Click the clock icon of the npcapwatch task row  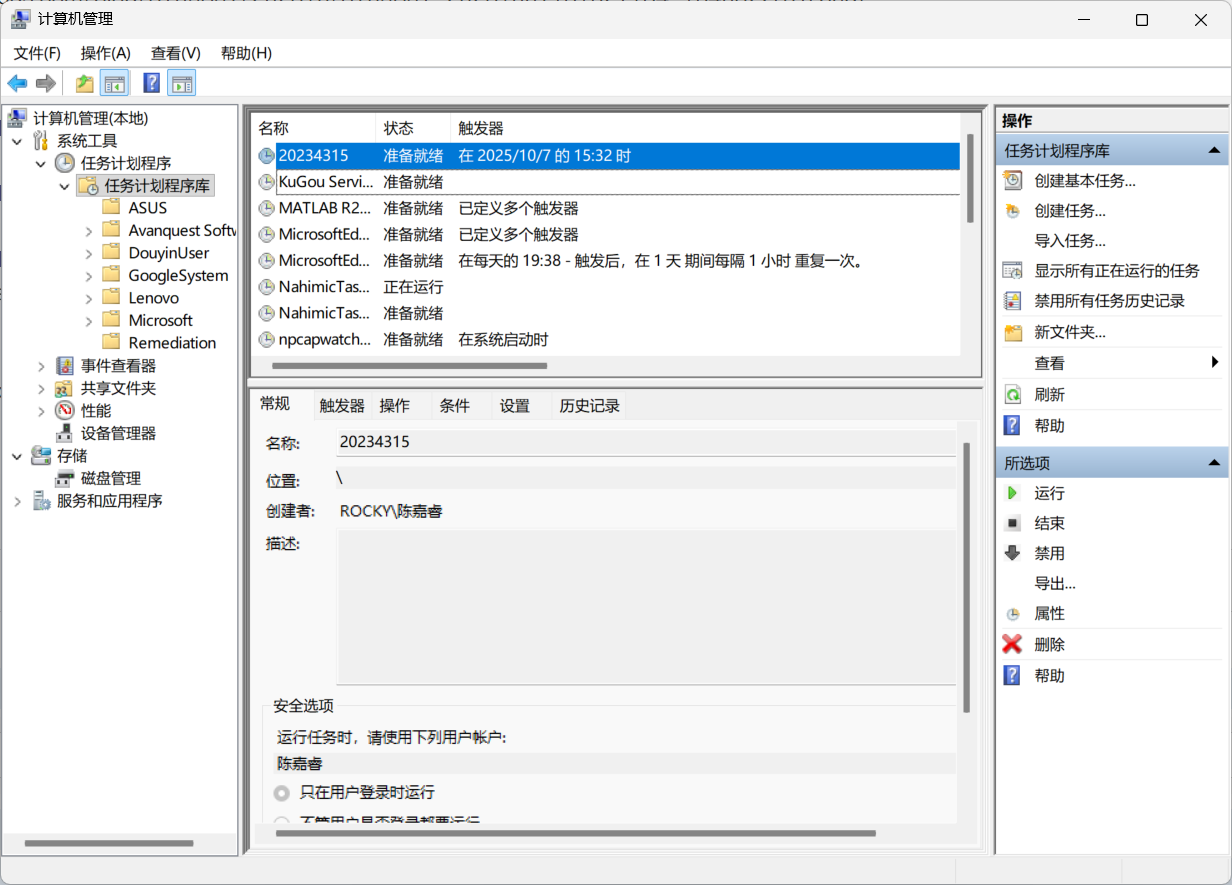point(266,340)
